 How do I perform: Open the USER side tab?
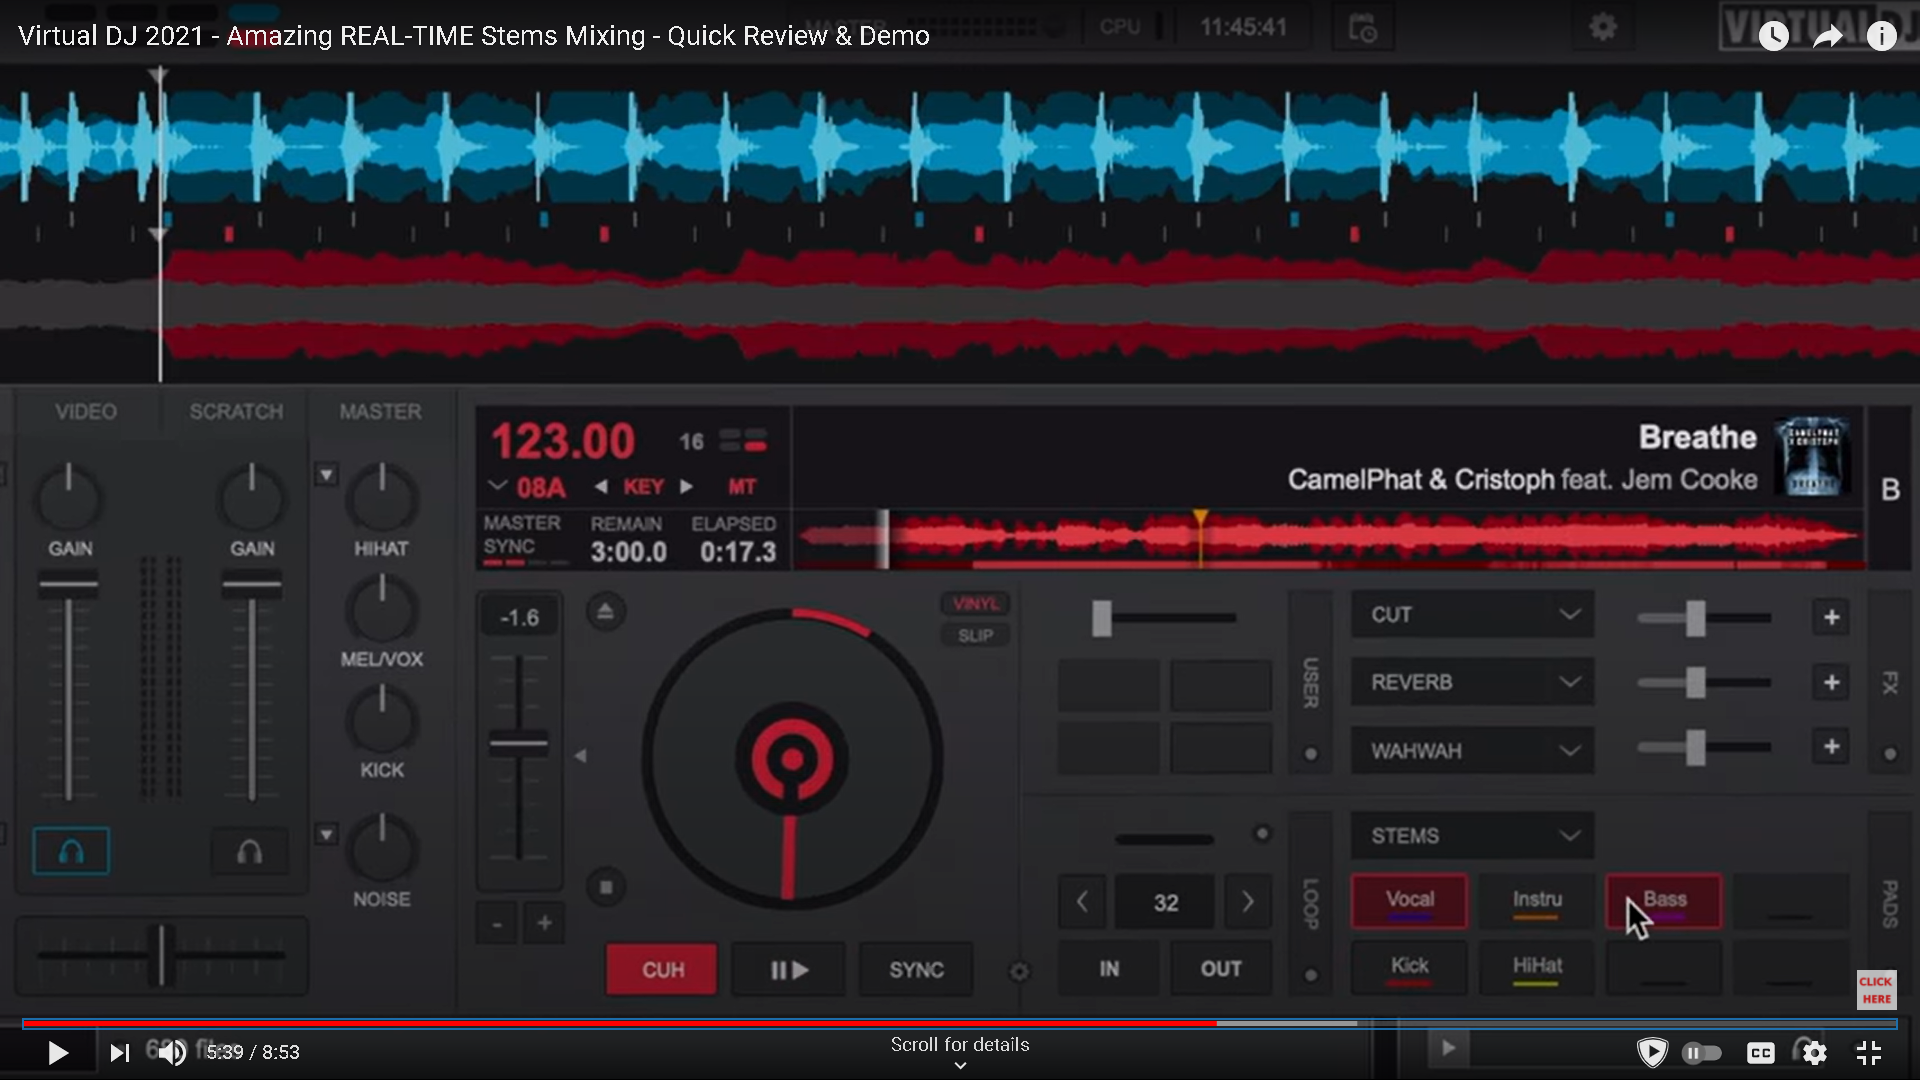(1310, 682)
